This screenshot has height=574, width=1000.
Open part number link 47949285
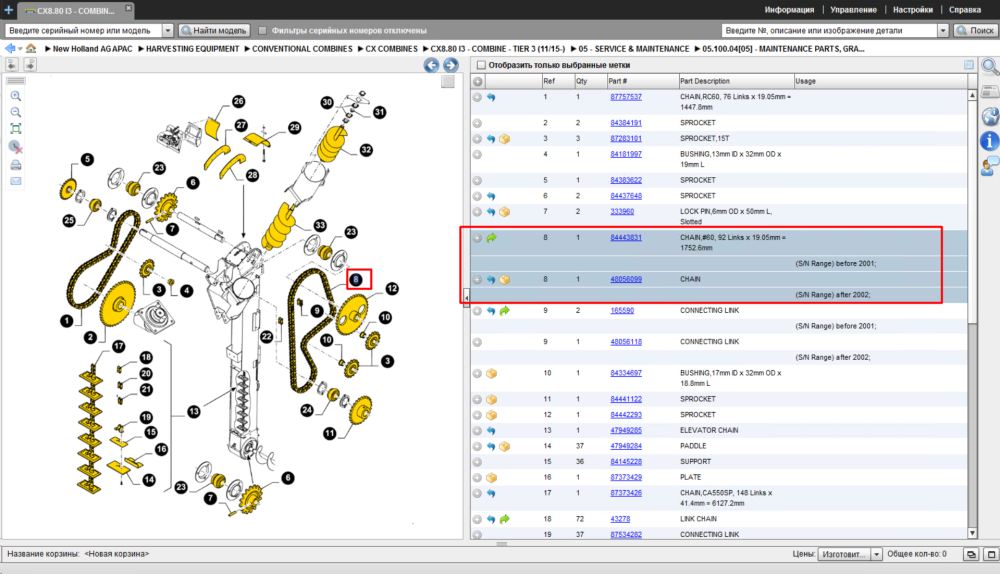pos(626,430)
